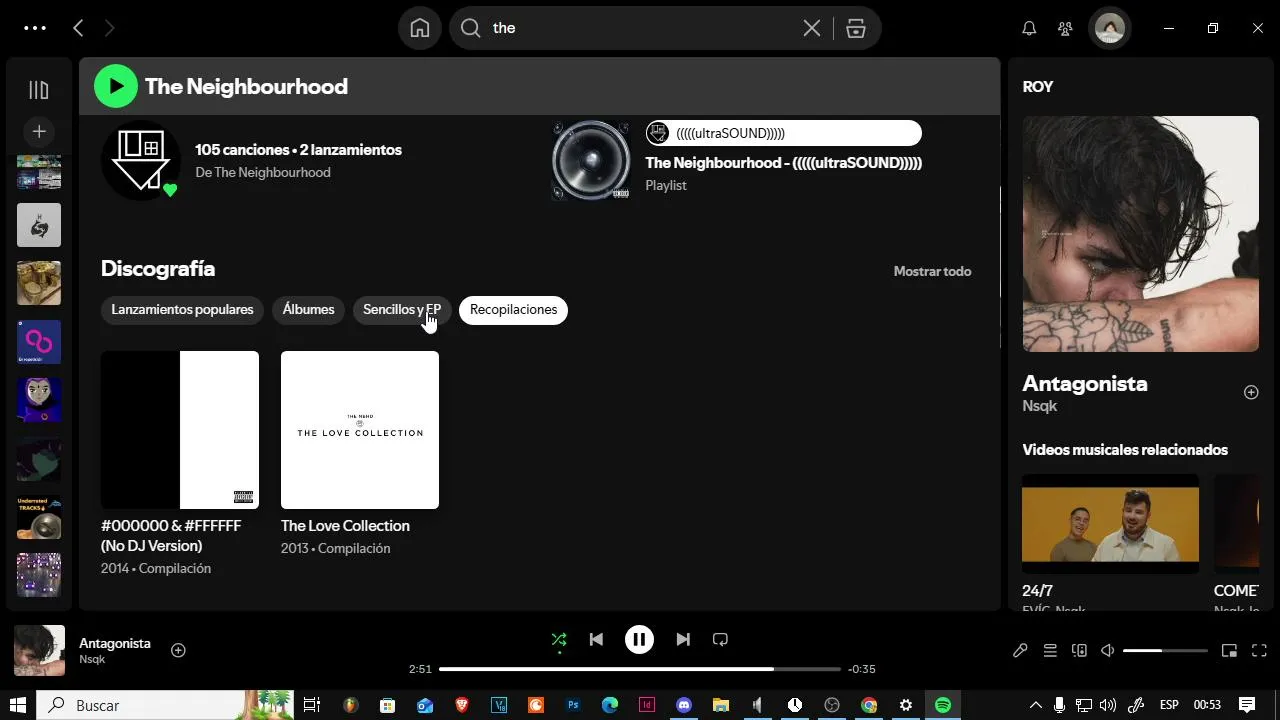This screenshot has width=1280, height=720.
Task: Open Task View on the taskbar
Action: click(312, 705)
